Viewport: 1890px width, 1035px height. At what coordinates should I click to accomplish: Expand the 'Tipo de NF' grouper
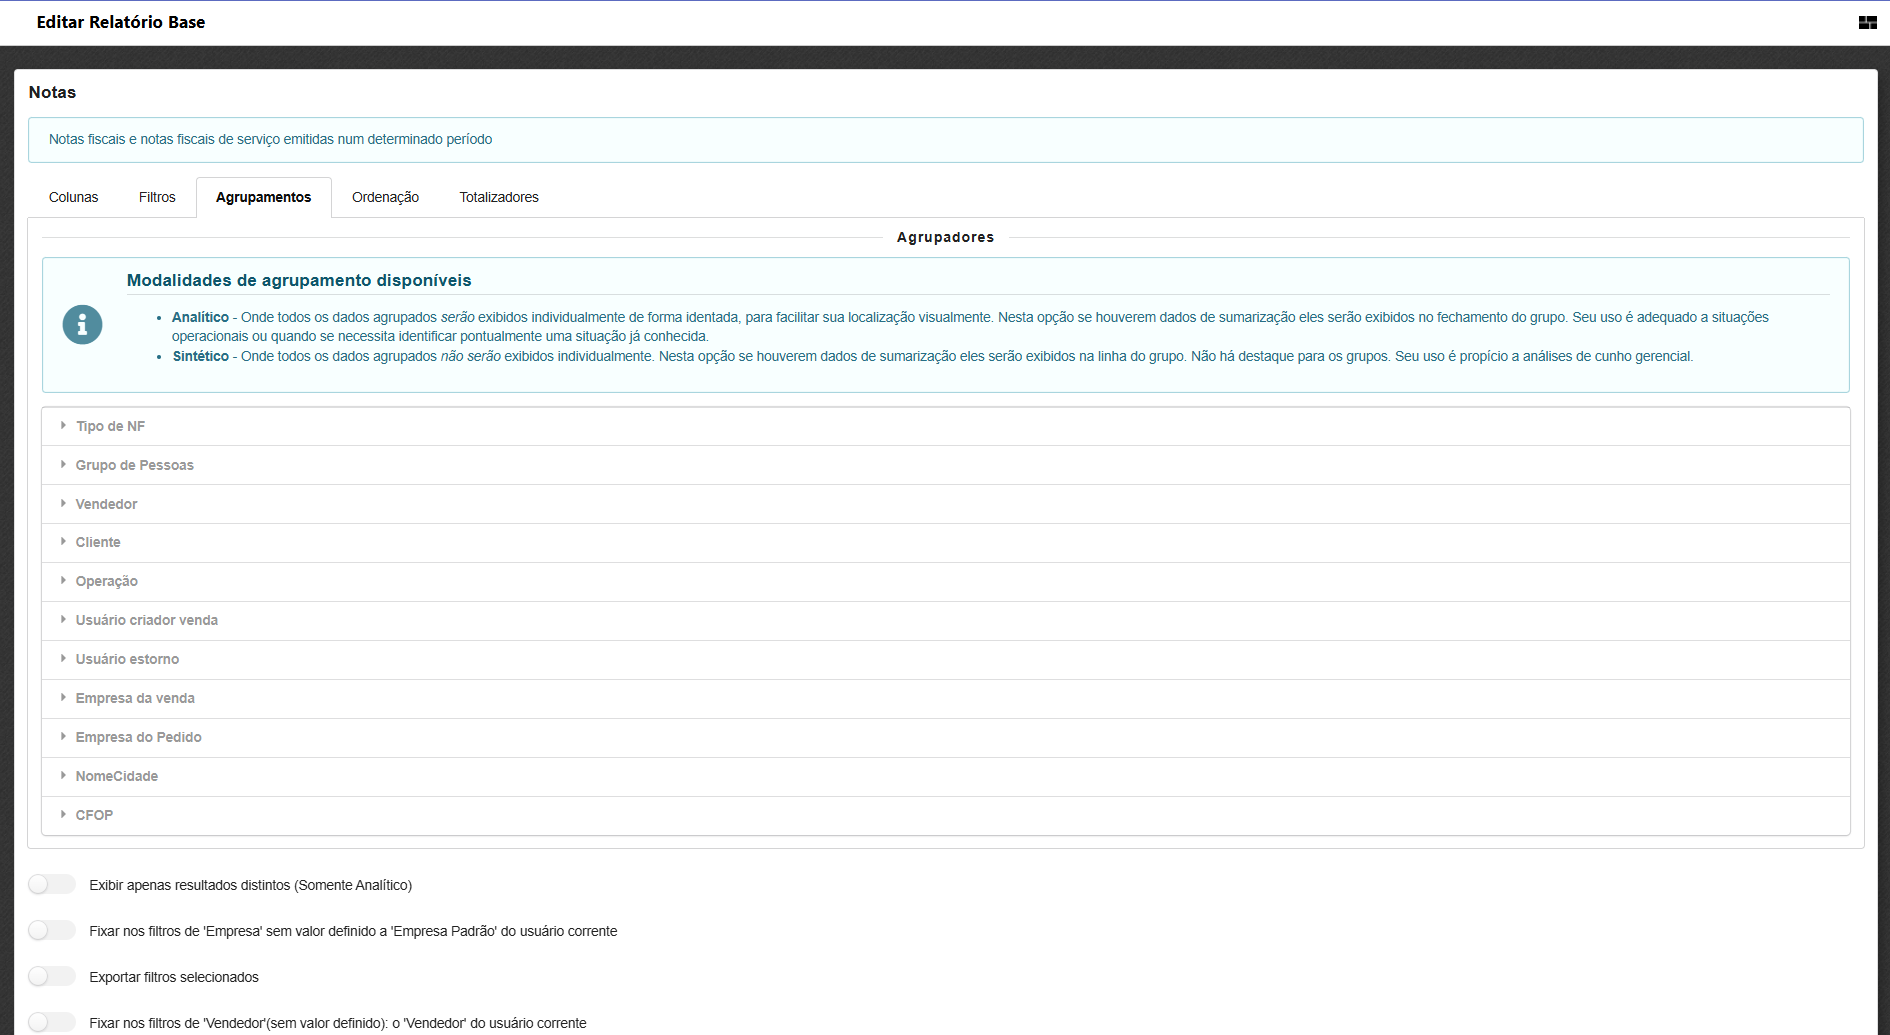pos(110,426)
